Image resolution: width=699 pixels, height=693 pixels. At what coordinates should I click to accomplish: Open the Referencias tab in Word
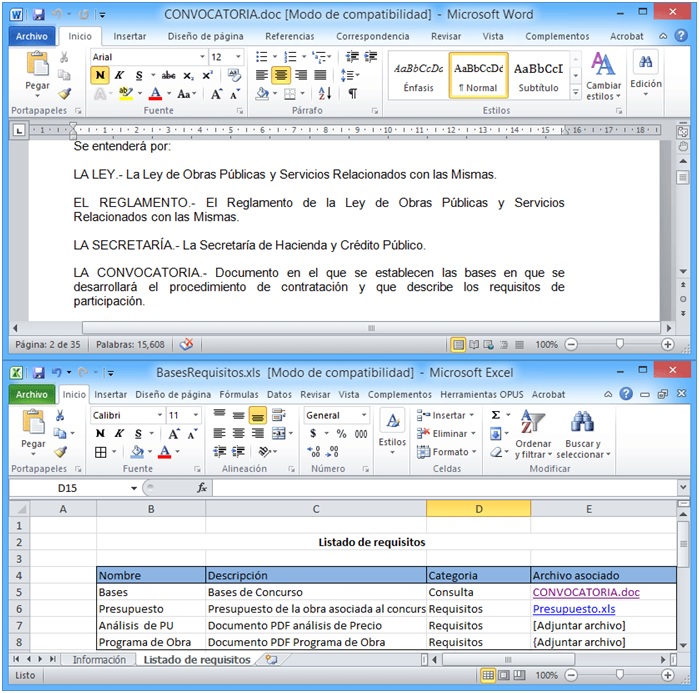289,36
